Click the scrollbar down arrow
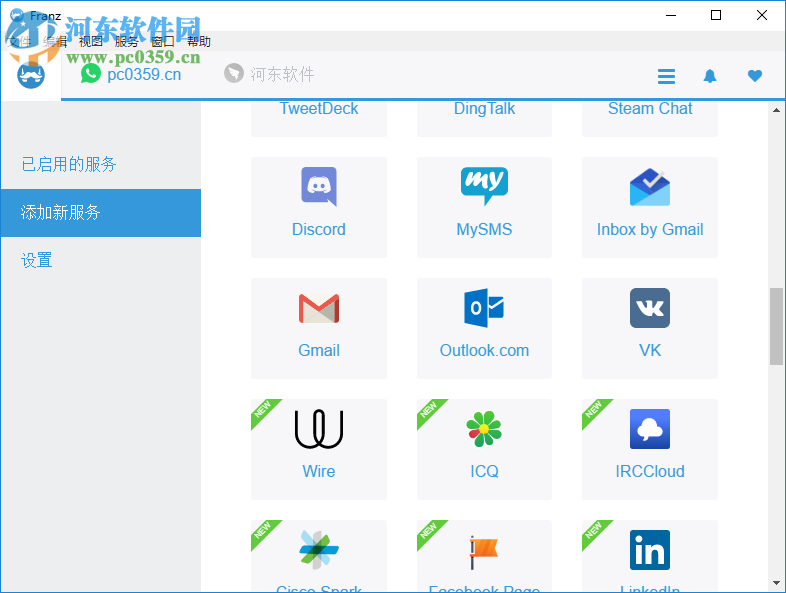The width and height of the screenshot is (786, 593). point(776,583)
